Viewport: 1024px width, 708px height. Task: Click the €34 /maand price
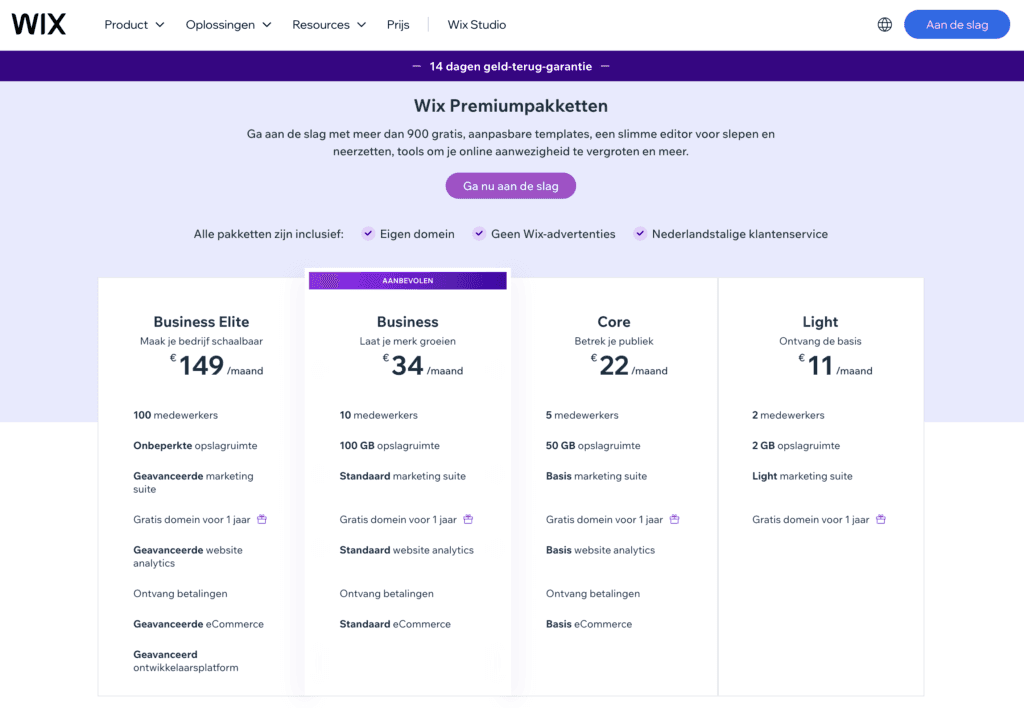tap(423, 366)
